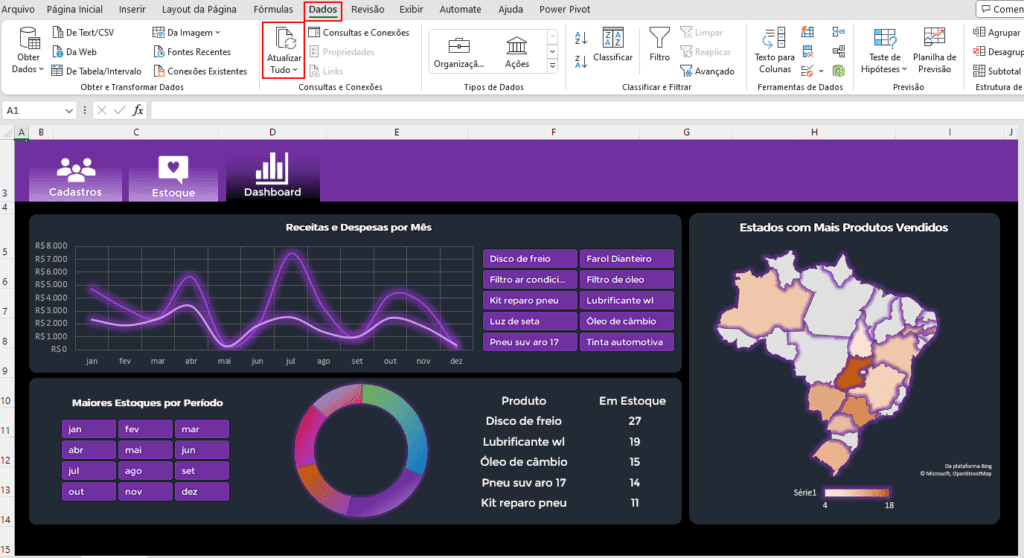Screen dimensions: 1024x558
Task: Open the Fórmulas ribbon tab
Action: [273, 9]
